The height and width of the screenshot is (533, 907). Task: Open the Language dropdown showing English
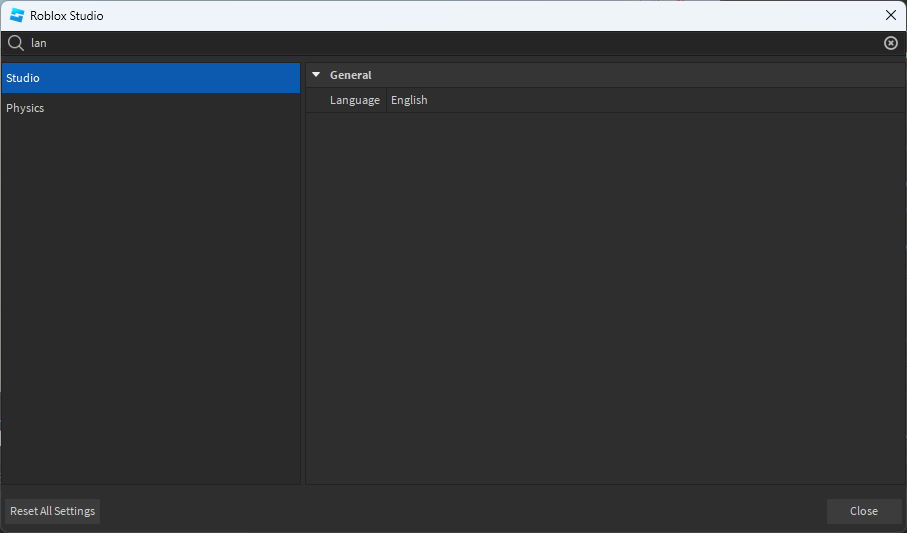click(646, 100)
